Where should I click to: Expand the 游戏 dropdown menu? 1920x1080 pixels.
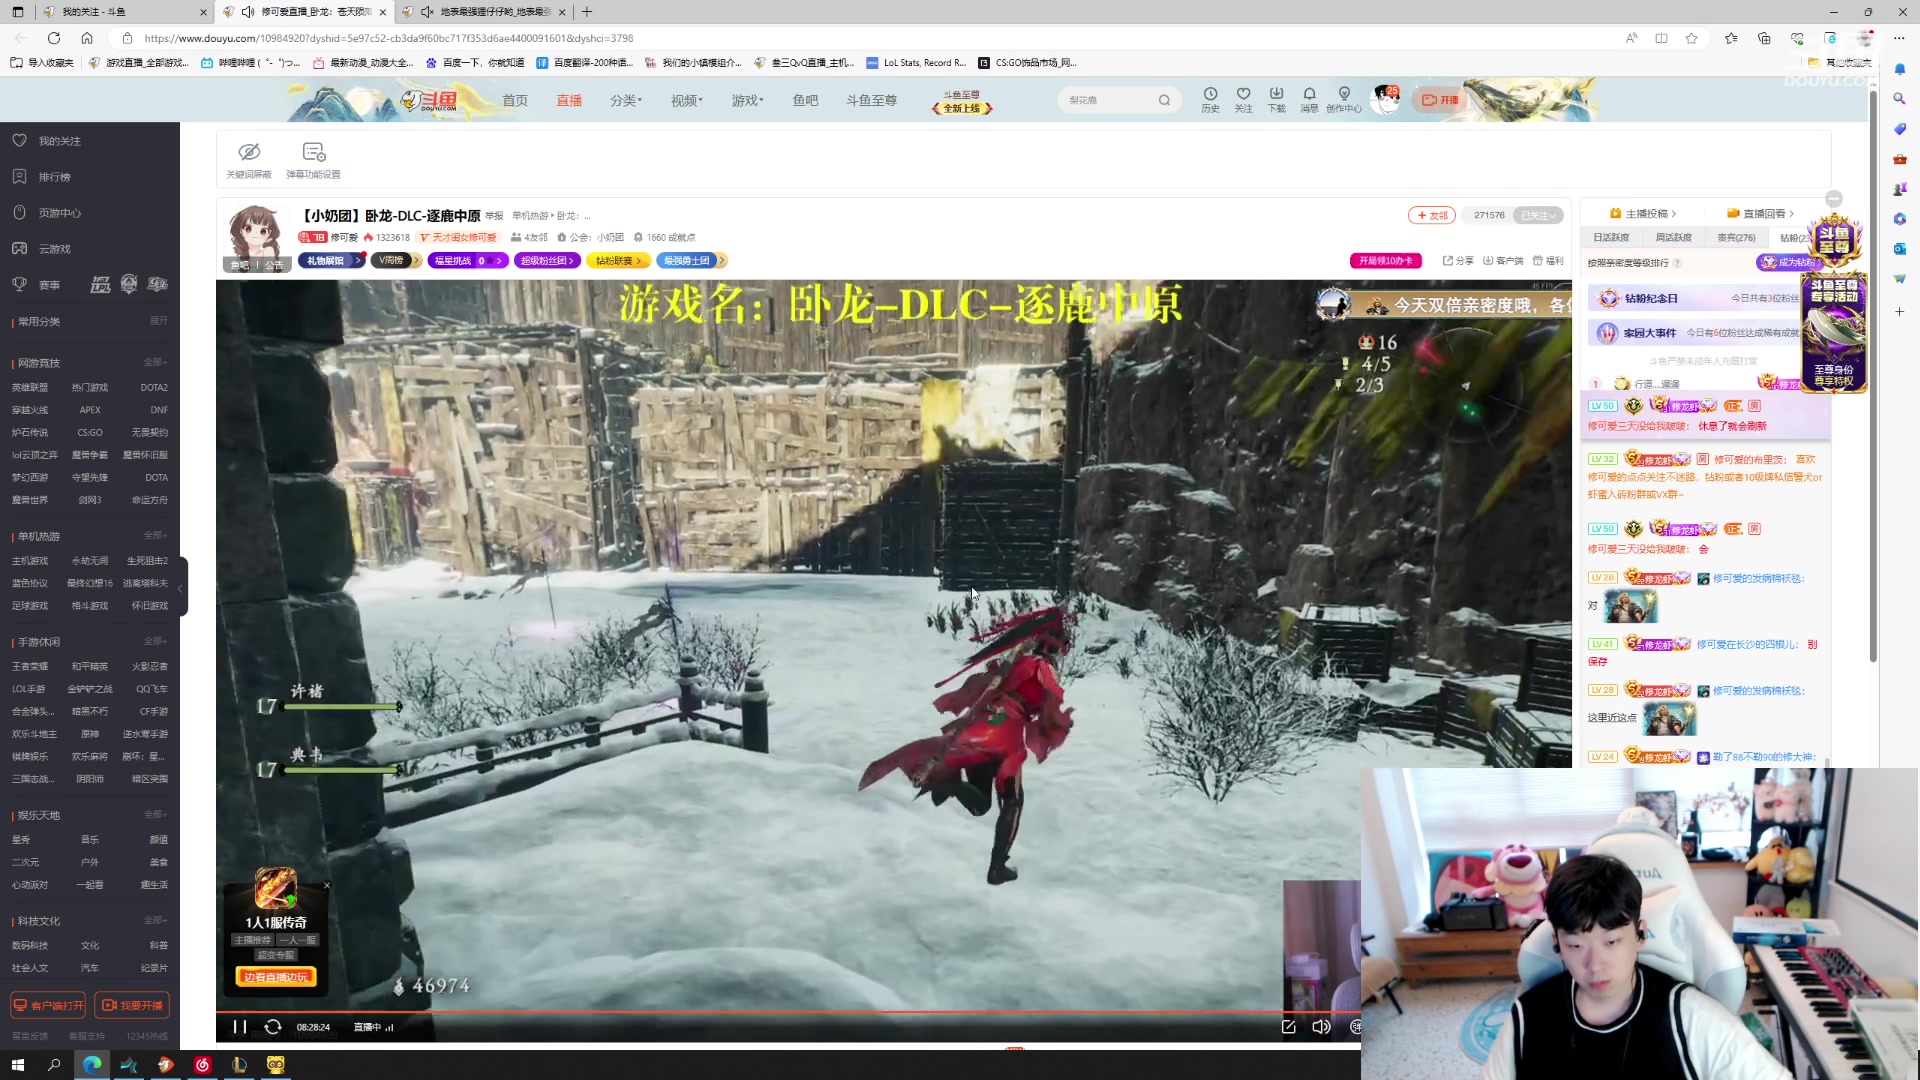coord(747,100)
